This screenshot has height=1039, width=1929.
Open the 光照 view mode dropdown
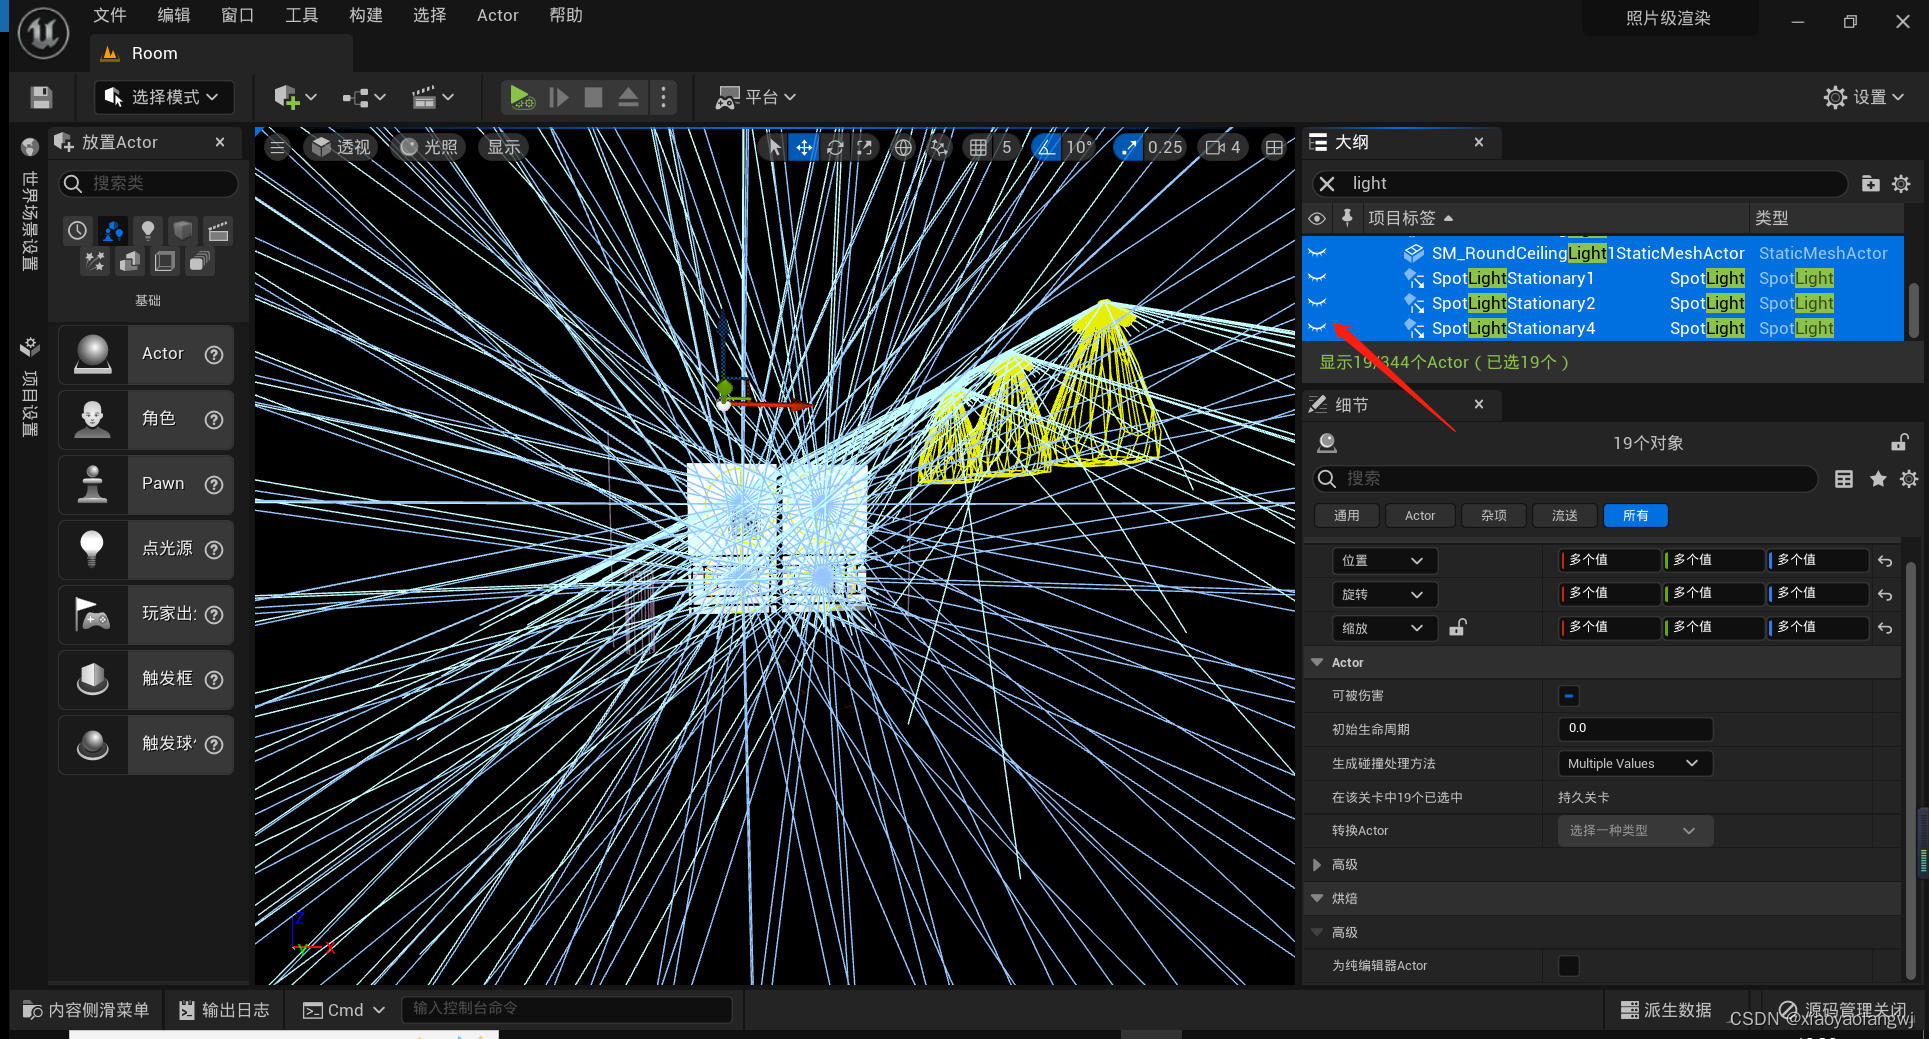click(x=428, y=147)
